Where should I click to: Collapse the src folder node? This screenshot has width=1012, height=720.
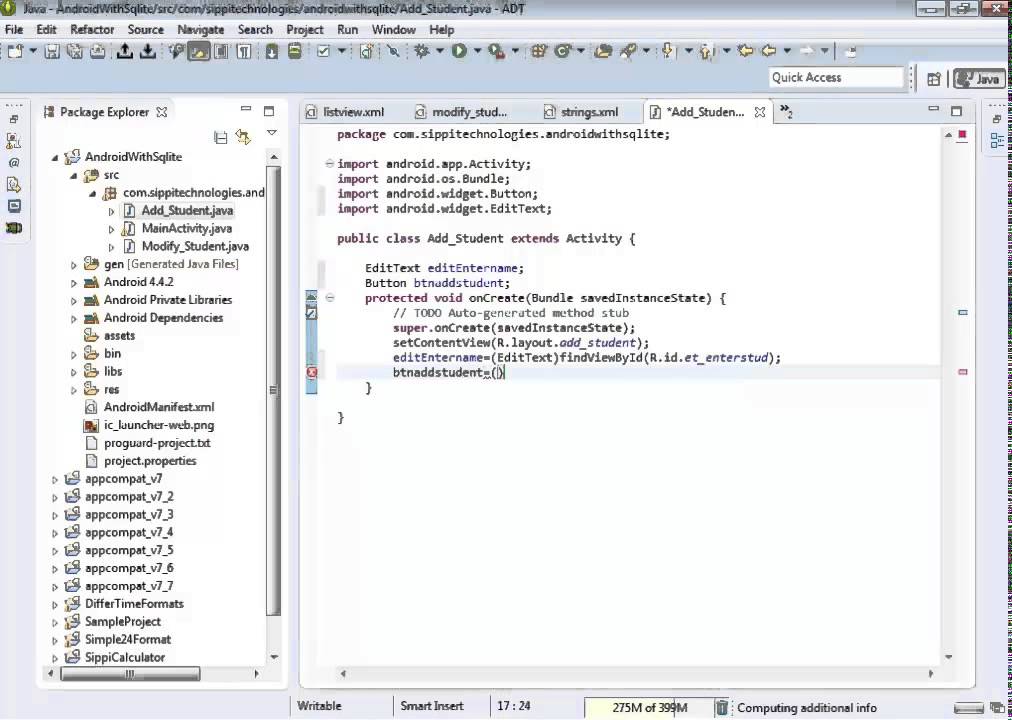[74, 175]
